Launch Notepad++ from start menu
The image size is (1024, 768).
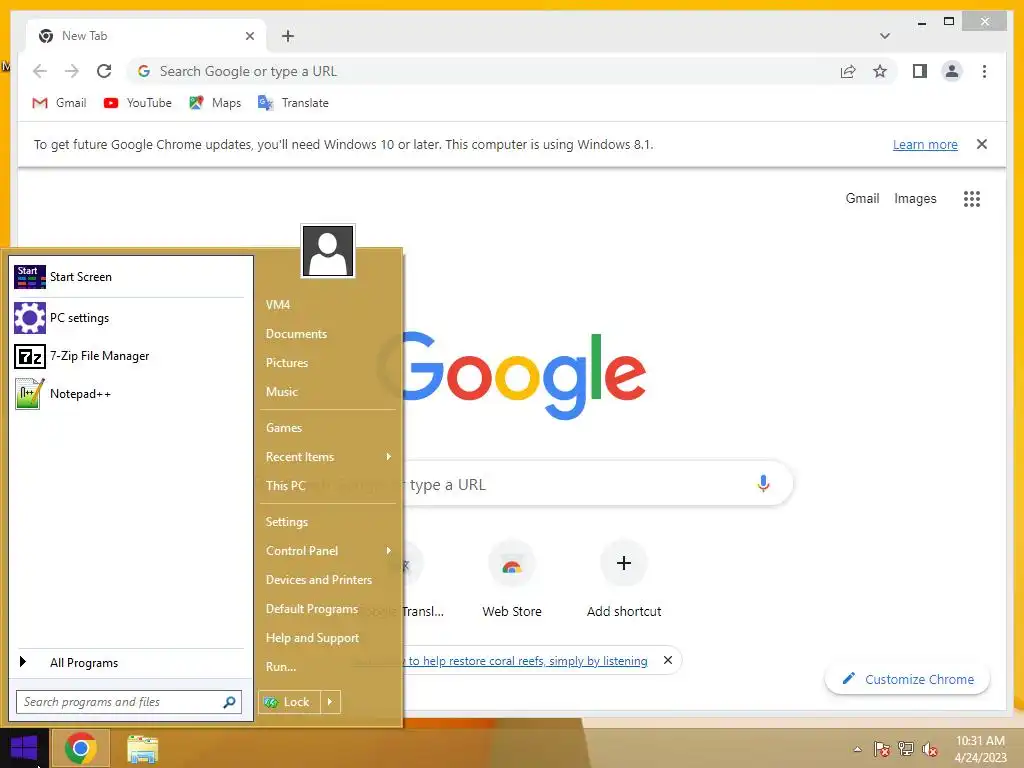tap(129, 394)
